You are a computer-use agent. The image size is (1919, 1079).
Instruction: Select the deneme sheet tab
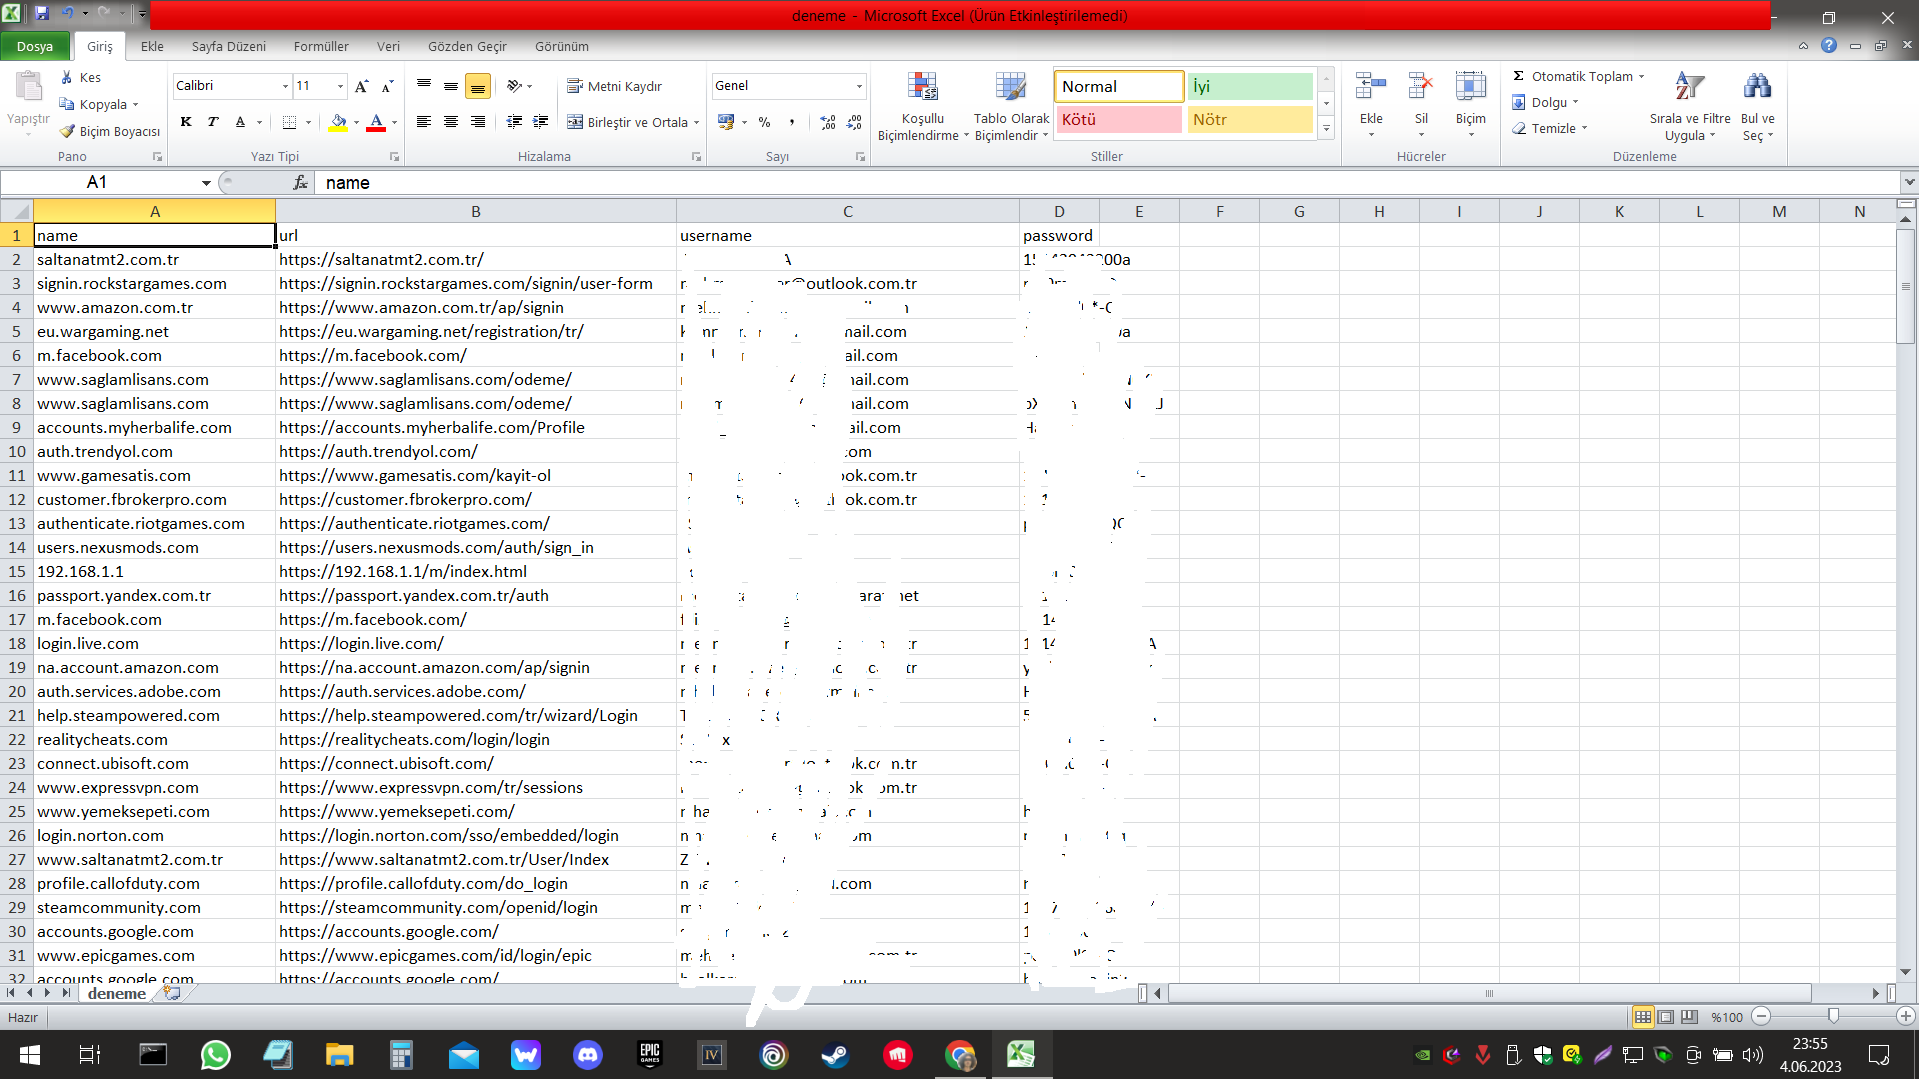coord(116,993)
